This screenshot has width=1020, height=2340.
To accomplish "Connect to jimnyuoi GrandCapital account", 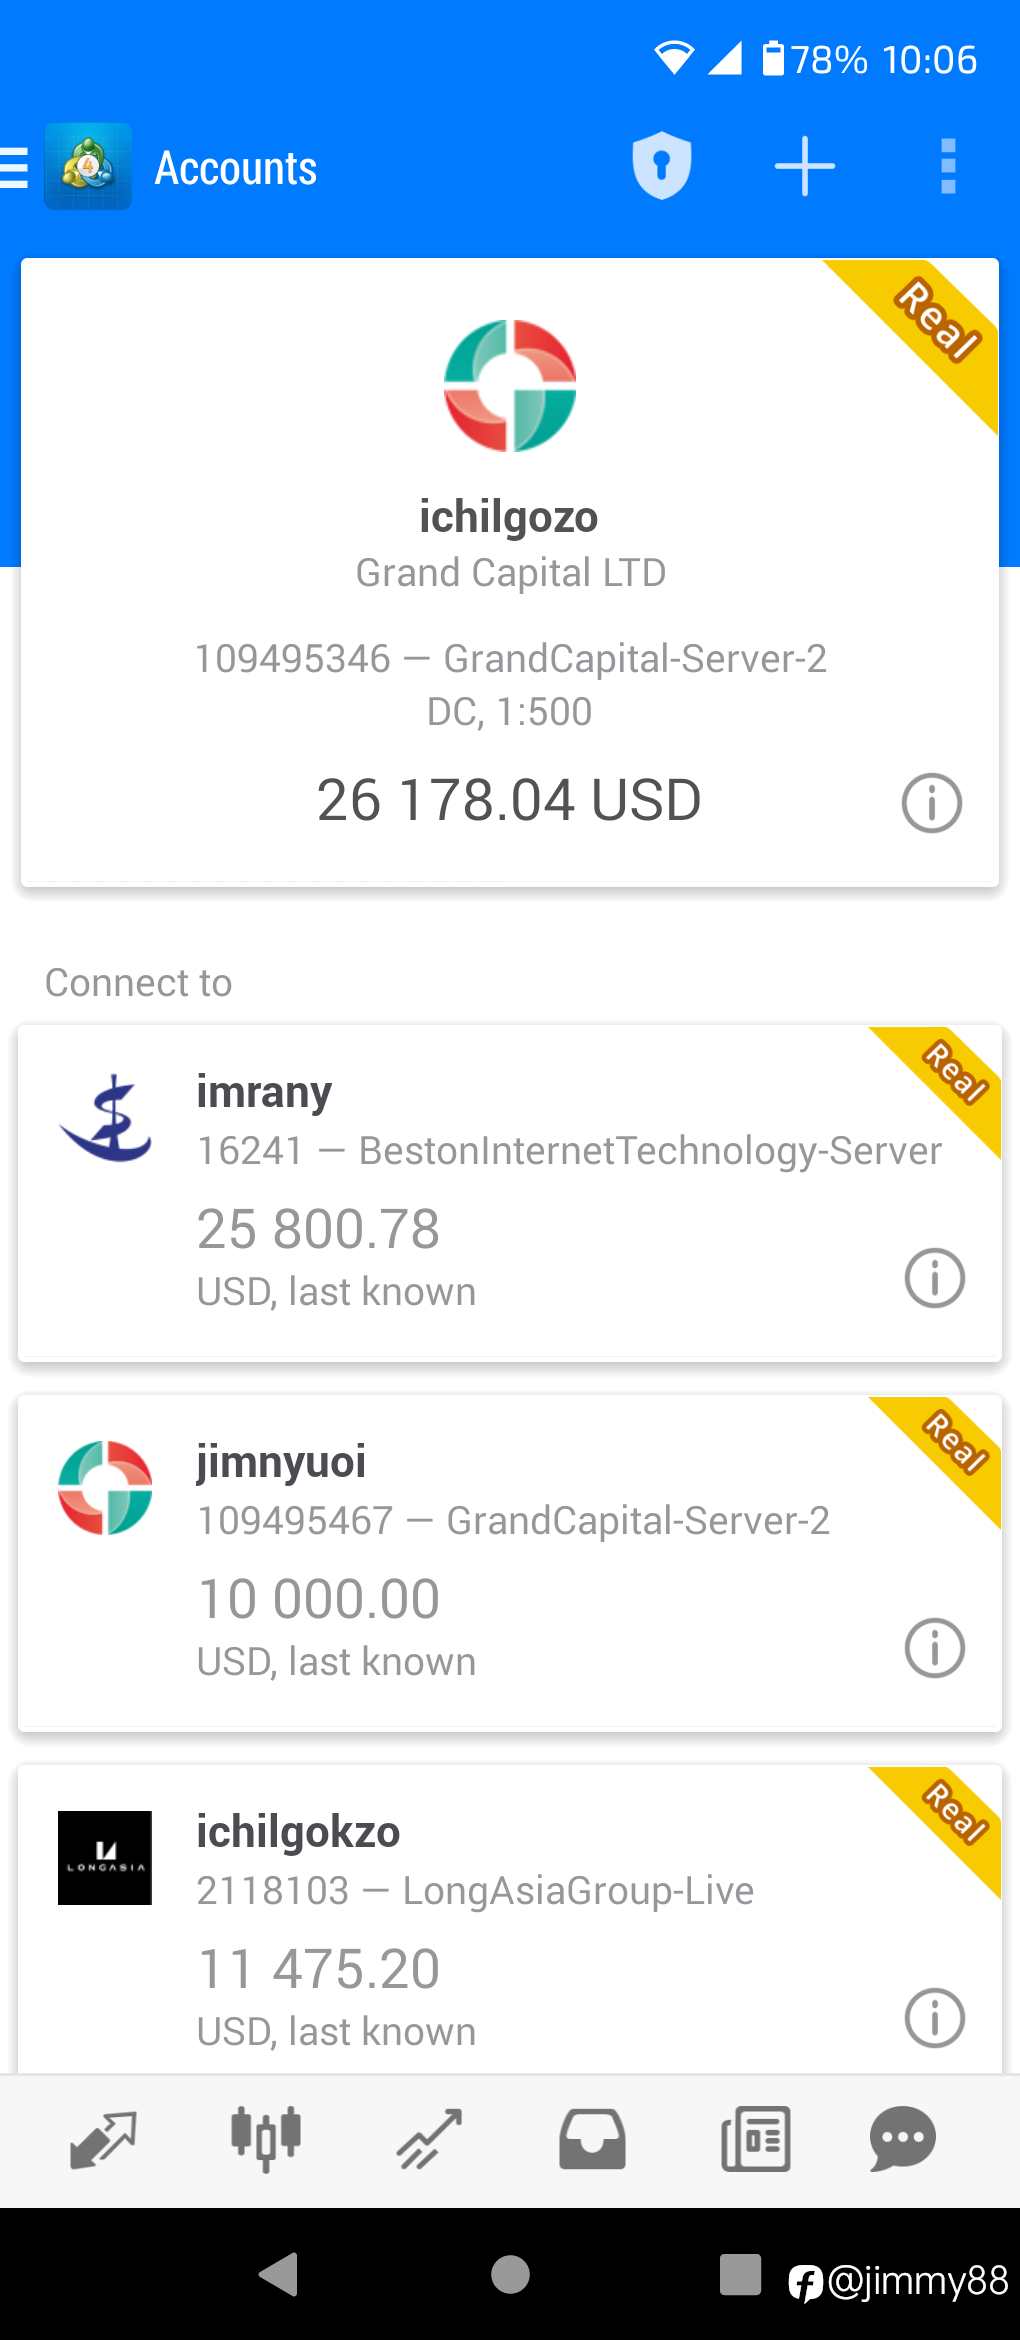I will tap(510, 1563).
